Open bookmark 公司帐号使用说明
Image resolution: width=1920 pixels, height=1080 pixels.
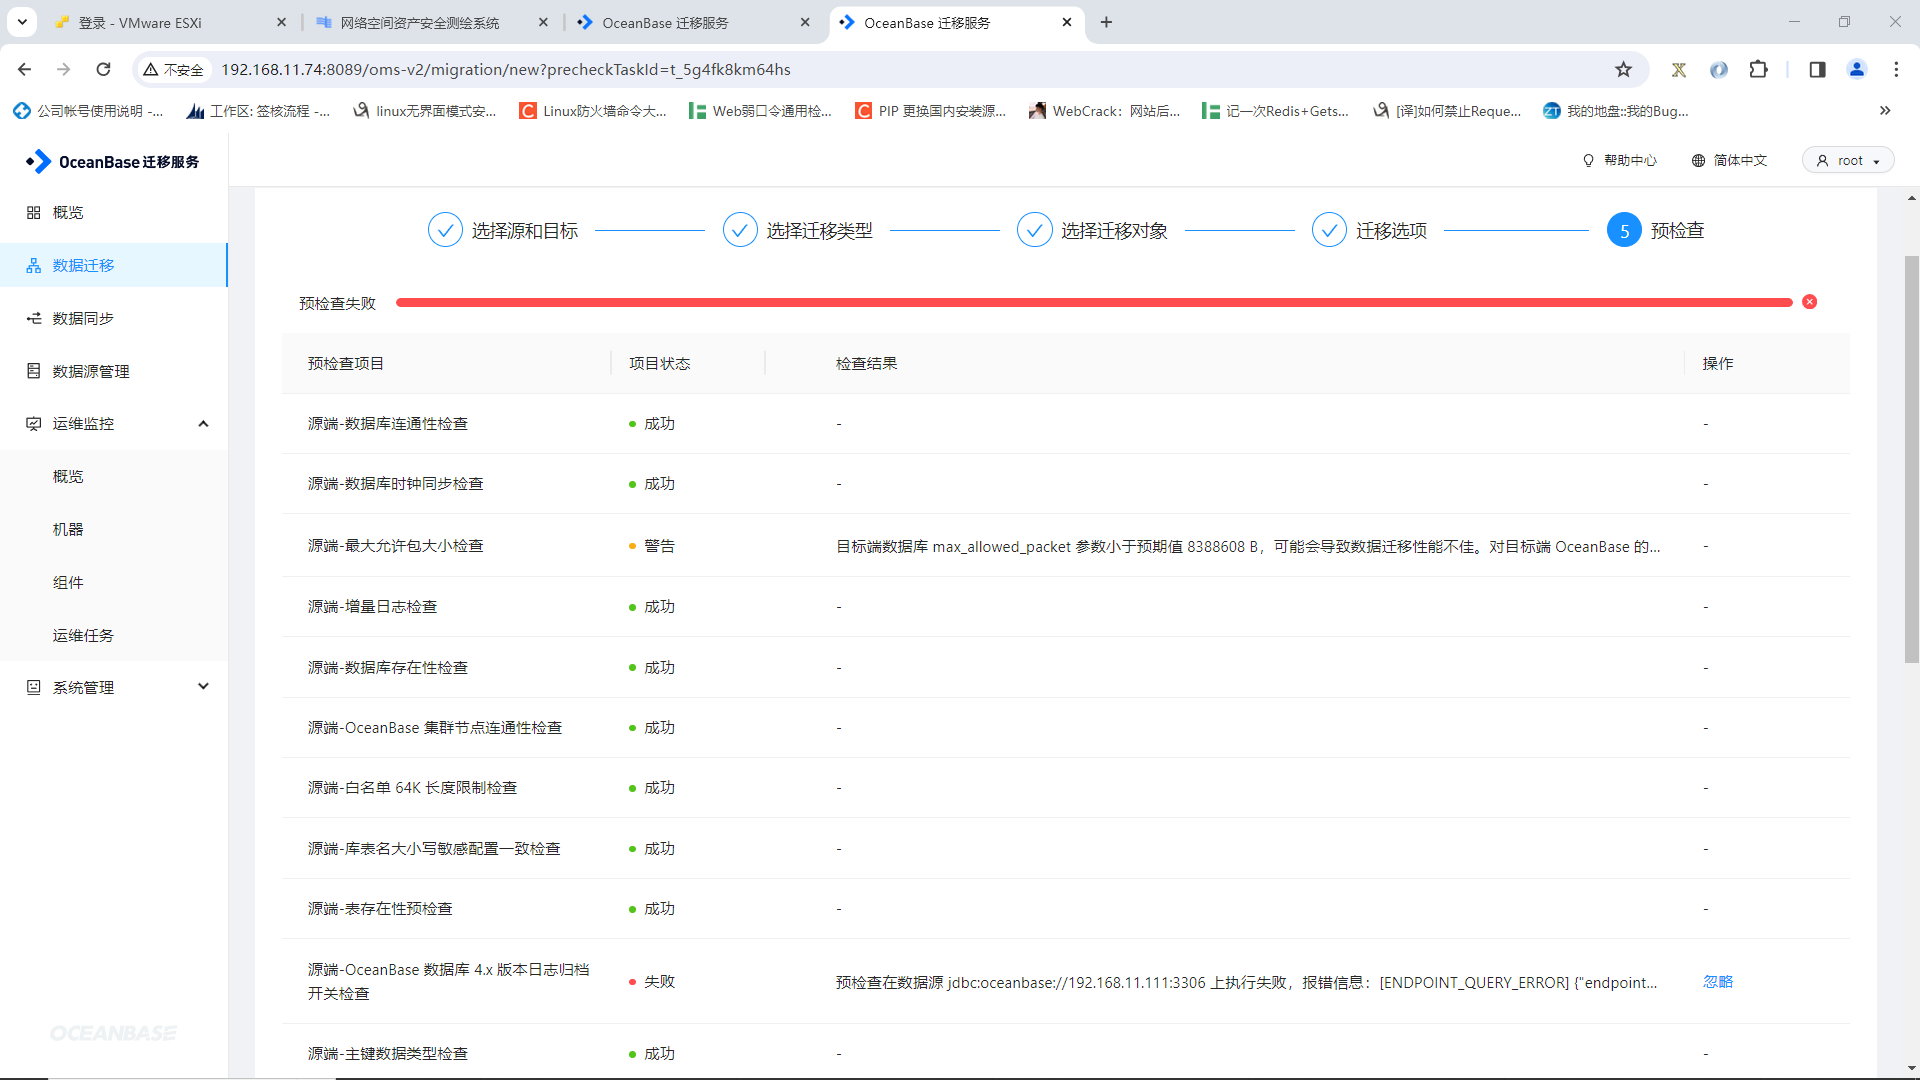[89, 111]
